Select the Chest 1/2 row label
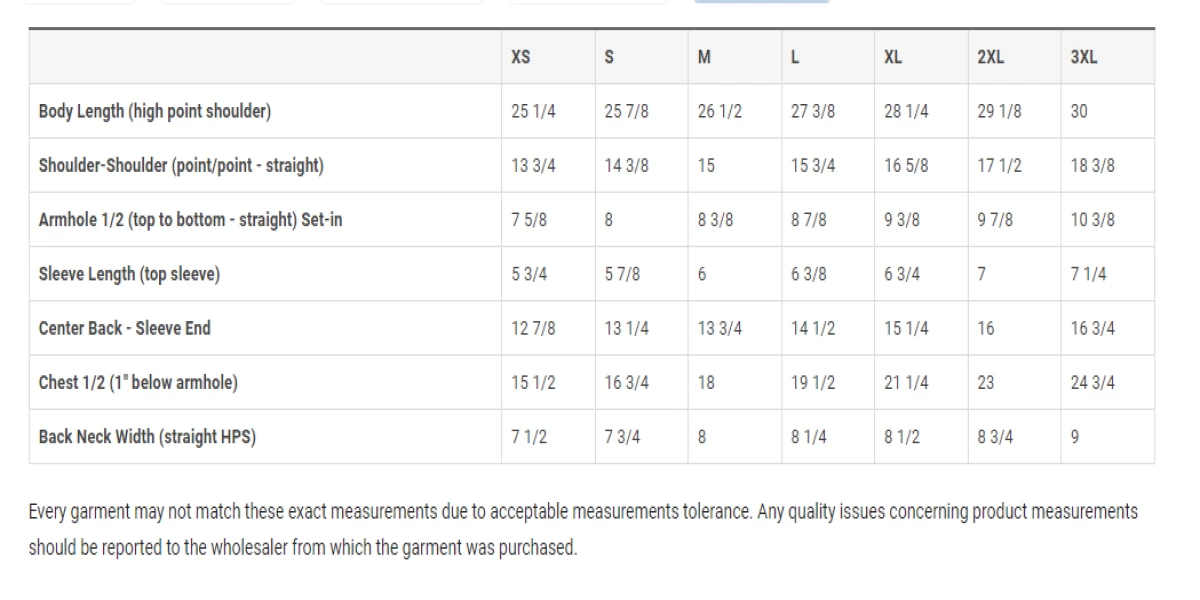Image resolution: width=1200 pixels, height=600 pixels. [x=138, y=382]
